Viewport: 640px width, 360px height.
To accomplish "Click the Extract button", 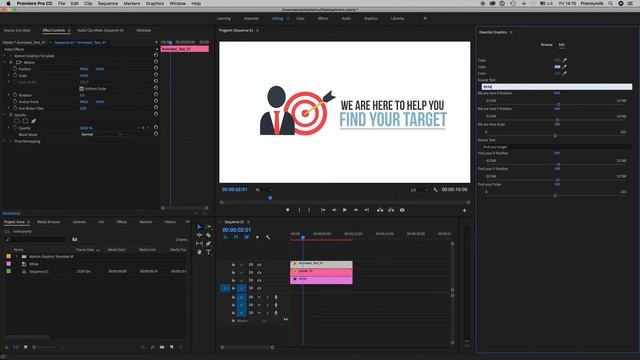I will (x=391, y=210).
